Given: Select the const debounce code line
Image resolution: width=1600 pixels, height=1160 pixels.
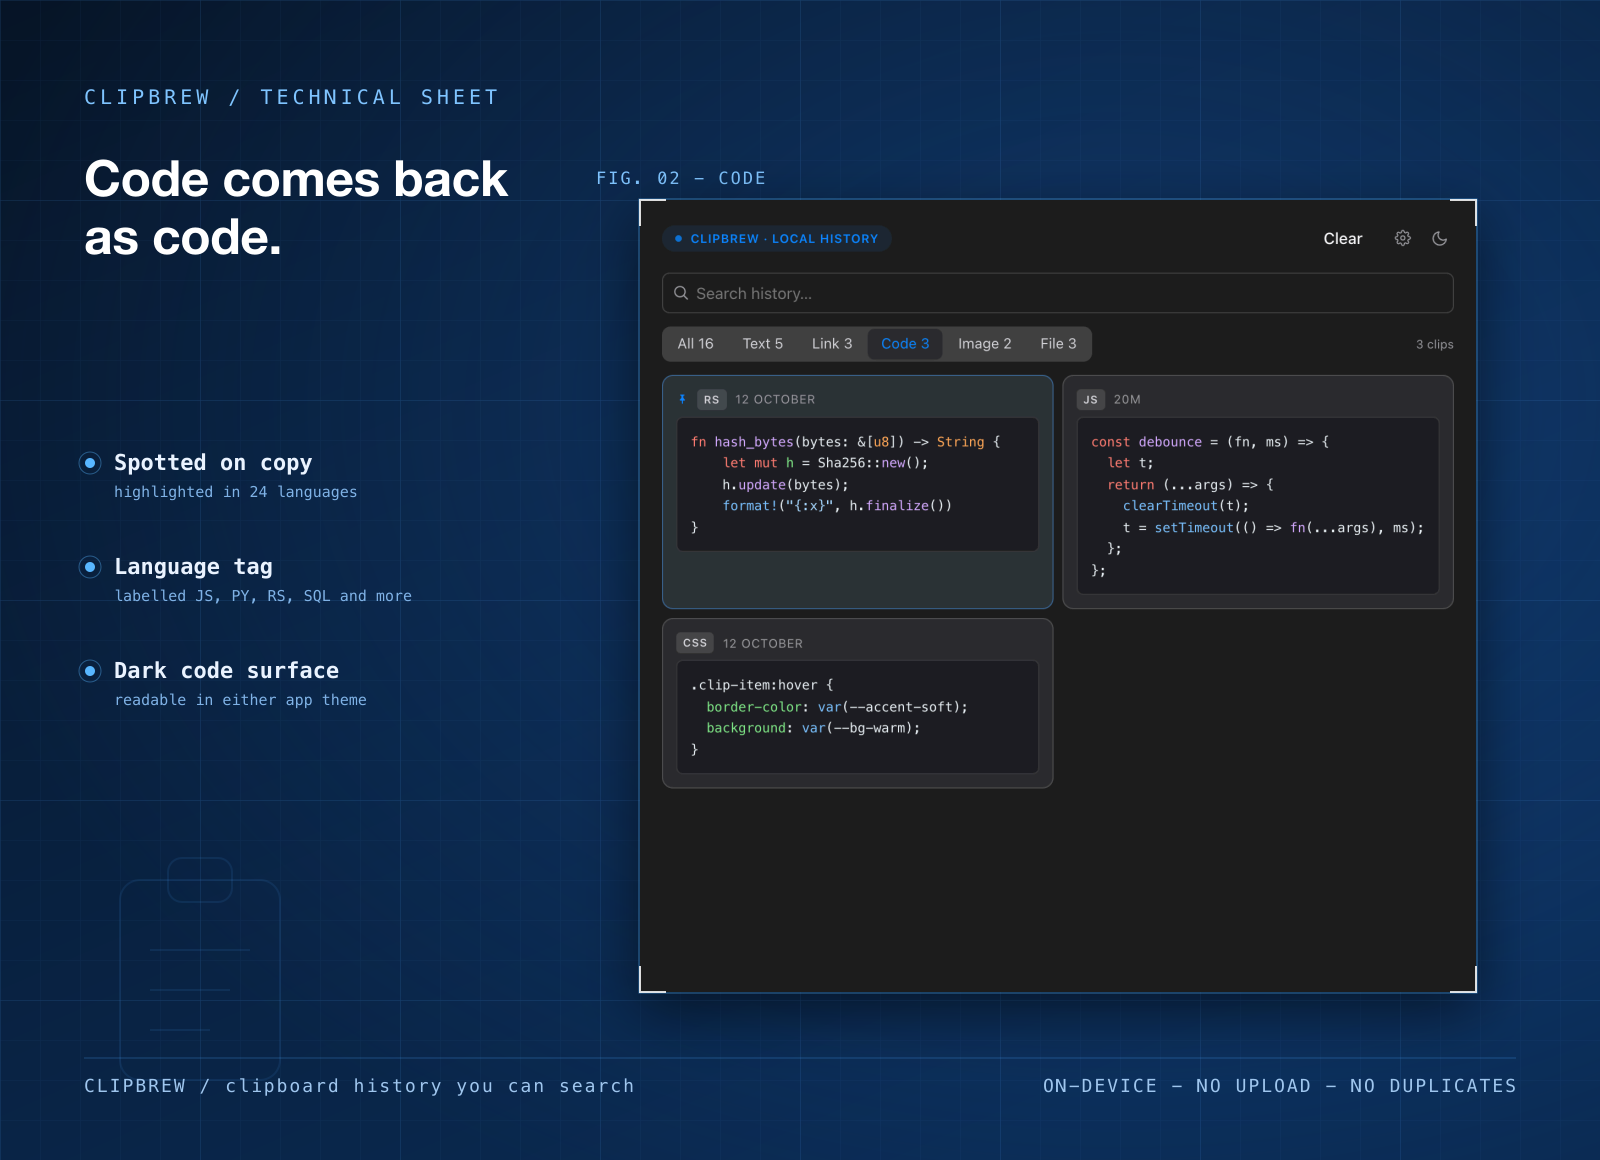Looking at the screenshot, I should [1210, 442].
